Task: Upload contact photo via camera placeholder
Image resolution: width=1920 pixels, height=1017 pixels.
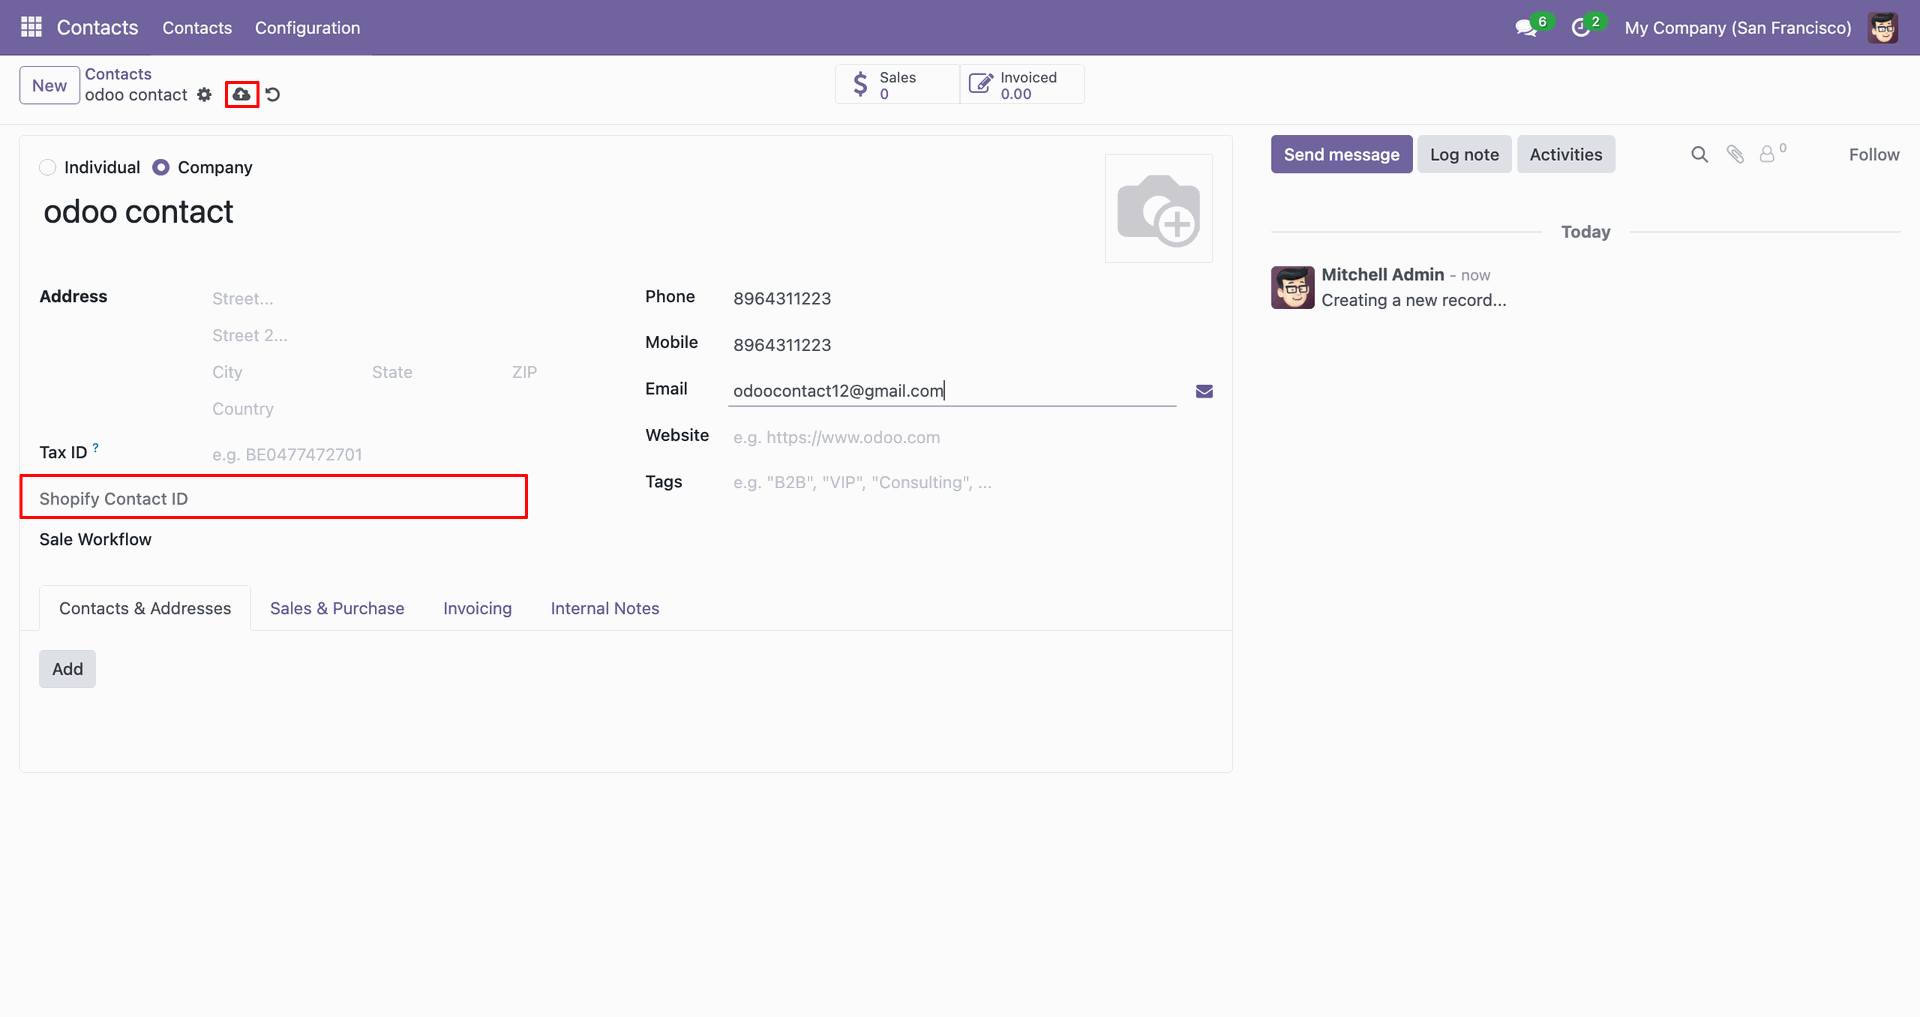Action: tap(1158, 209)
